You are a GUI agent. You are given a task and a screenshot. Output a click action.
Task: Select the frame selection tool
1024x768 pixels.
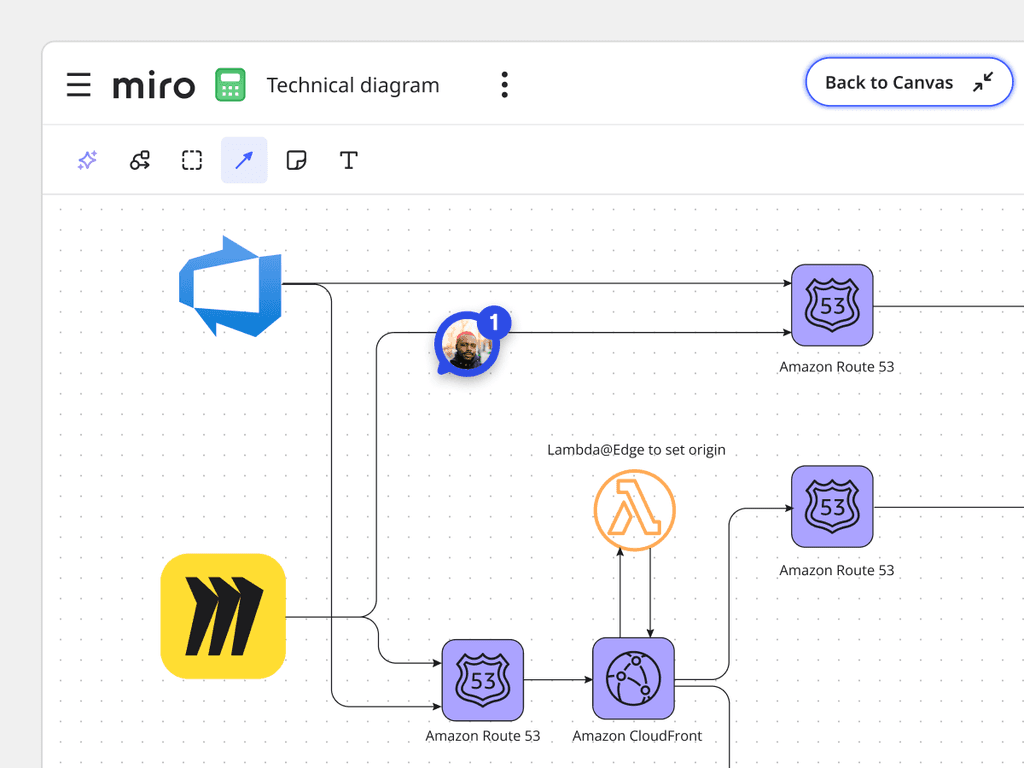coord(191,160)
